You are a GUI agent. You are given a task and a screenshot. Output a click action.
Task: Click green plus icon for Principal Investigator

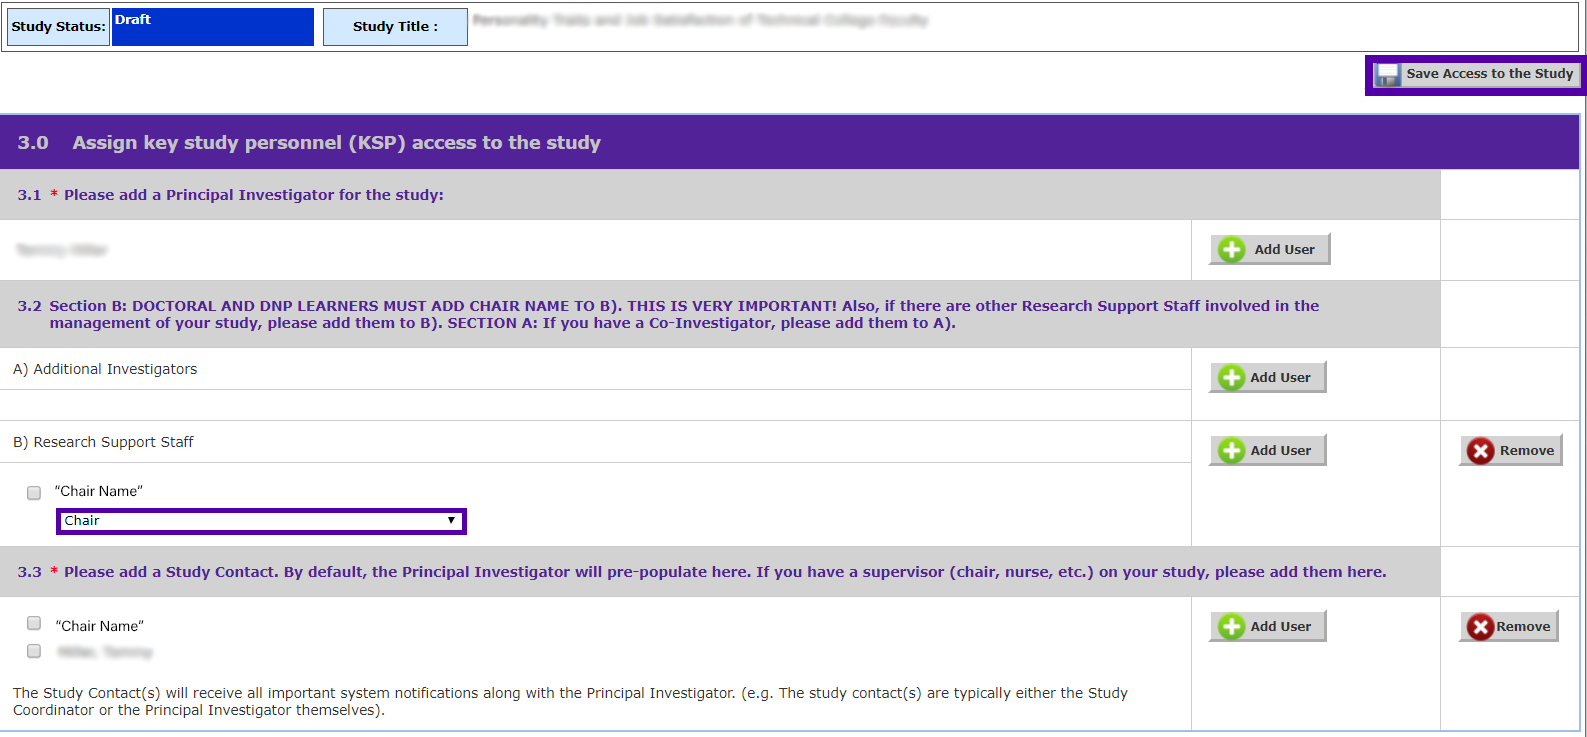coord(1231,250)
